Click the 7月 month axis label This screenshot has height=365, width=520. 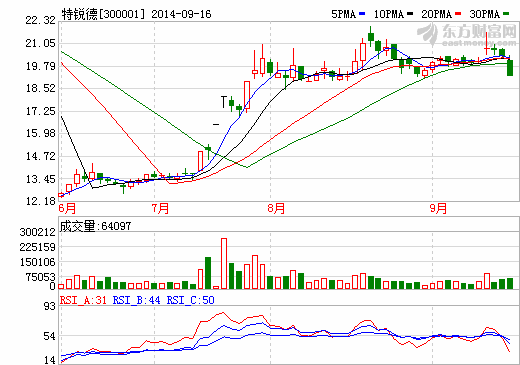pyautogui.click(x=160, y=209)
